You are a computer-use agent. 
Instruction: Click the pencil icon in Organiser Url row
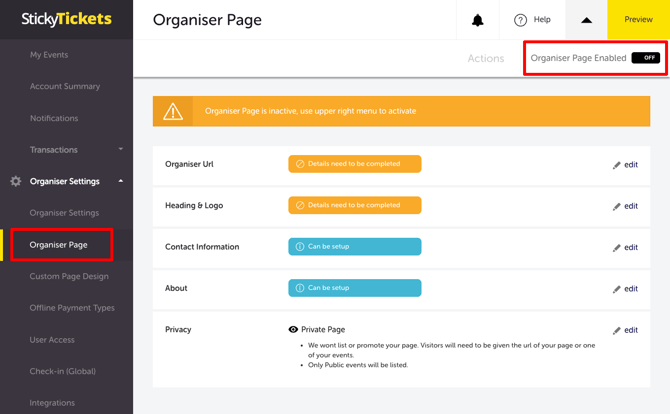(617, 165)
